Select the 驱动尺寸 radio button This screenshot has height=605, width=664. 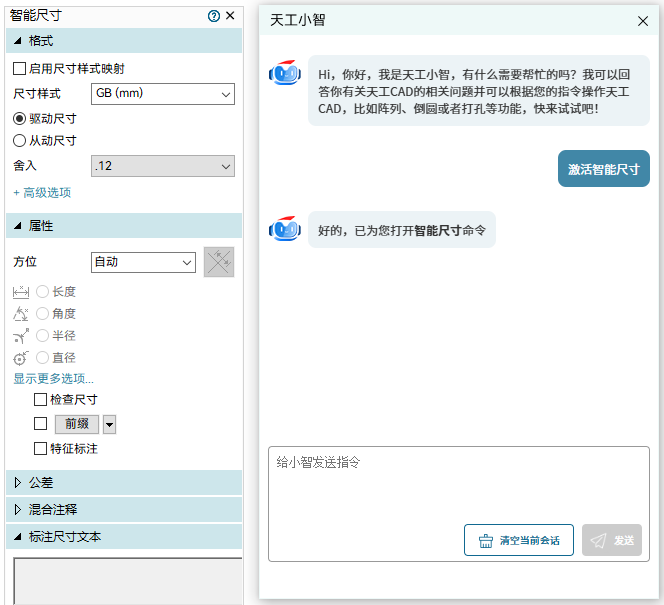(x=19, y=119)
